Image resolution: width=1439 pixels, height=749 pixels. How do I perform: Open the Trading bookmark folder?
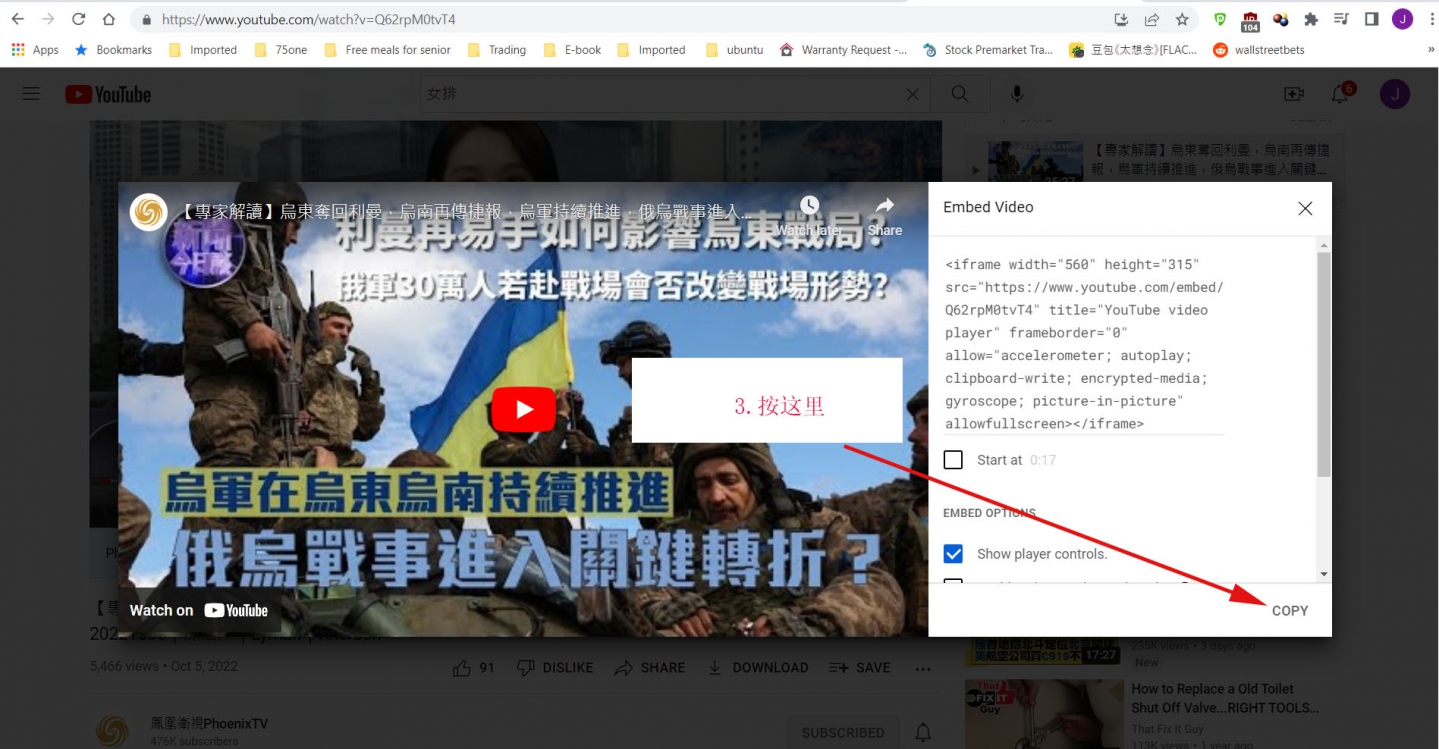(496, 50)
